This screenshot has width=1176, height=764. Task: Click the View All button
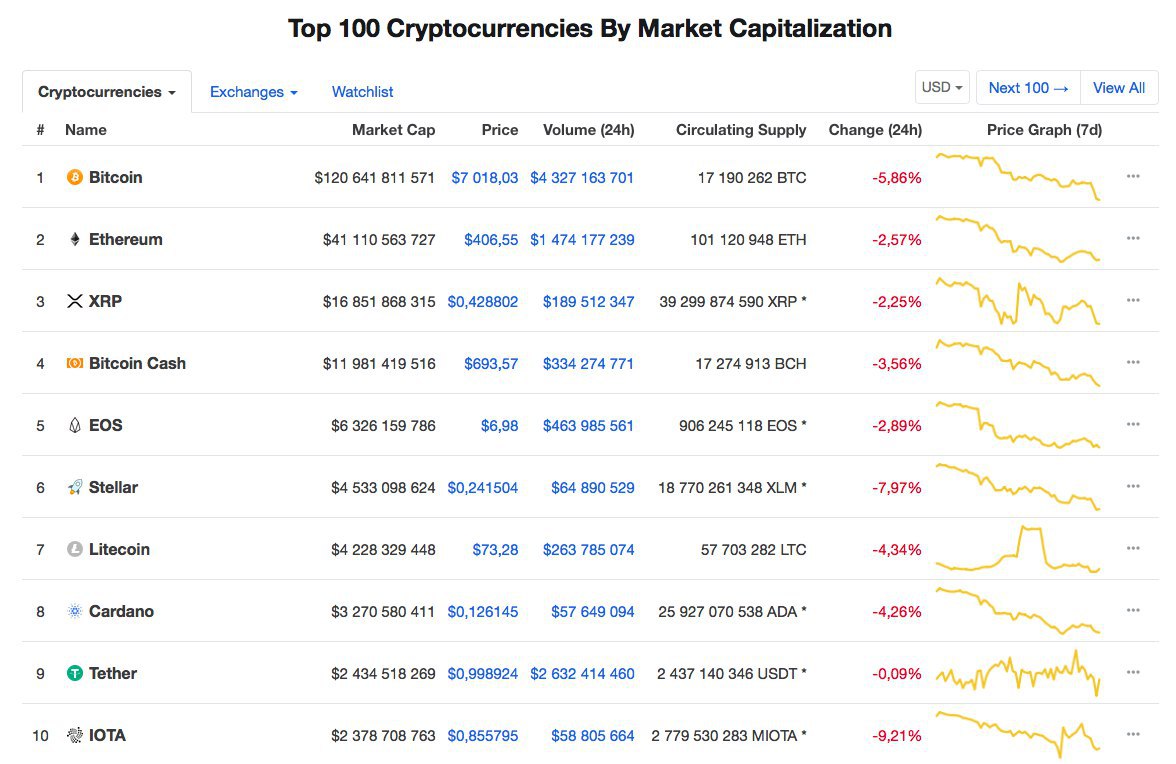point(1118,88)
